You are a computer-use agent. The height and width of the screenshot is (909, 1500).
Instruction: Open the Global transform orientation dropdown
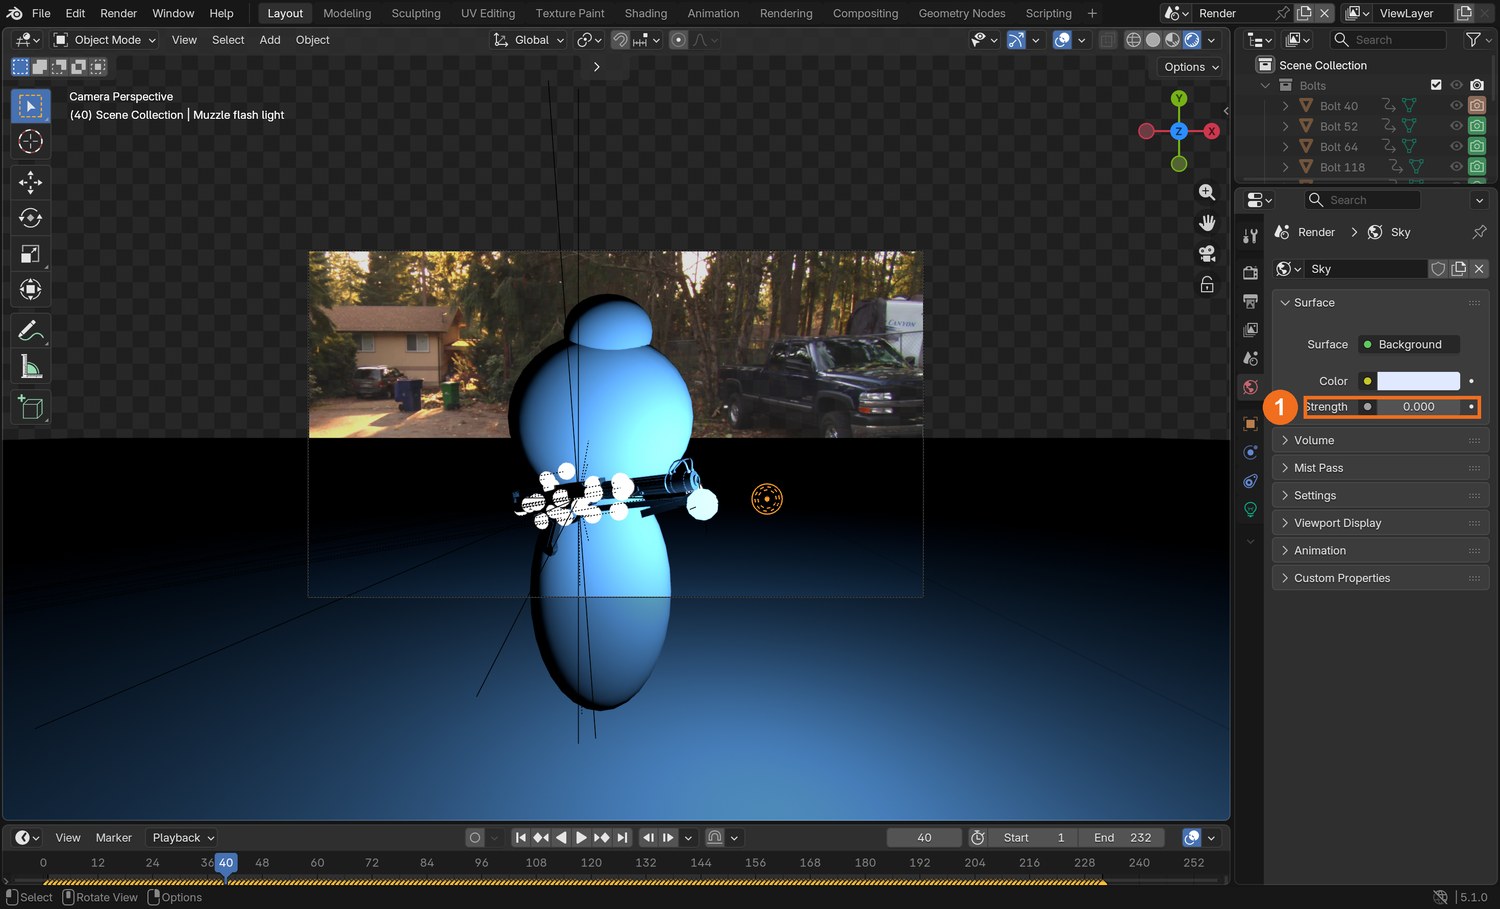coord(529,40)
